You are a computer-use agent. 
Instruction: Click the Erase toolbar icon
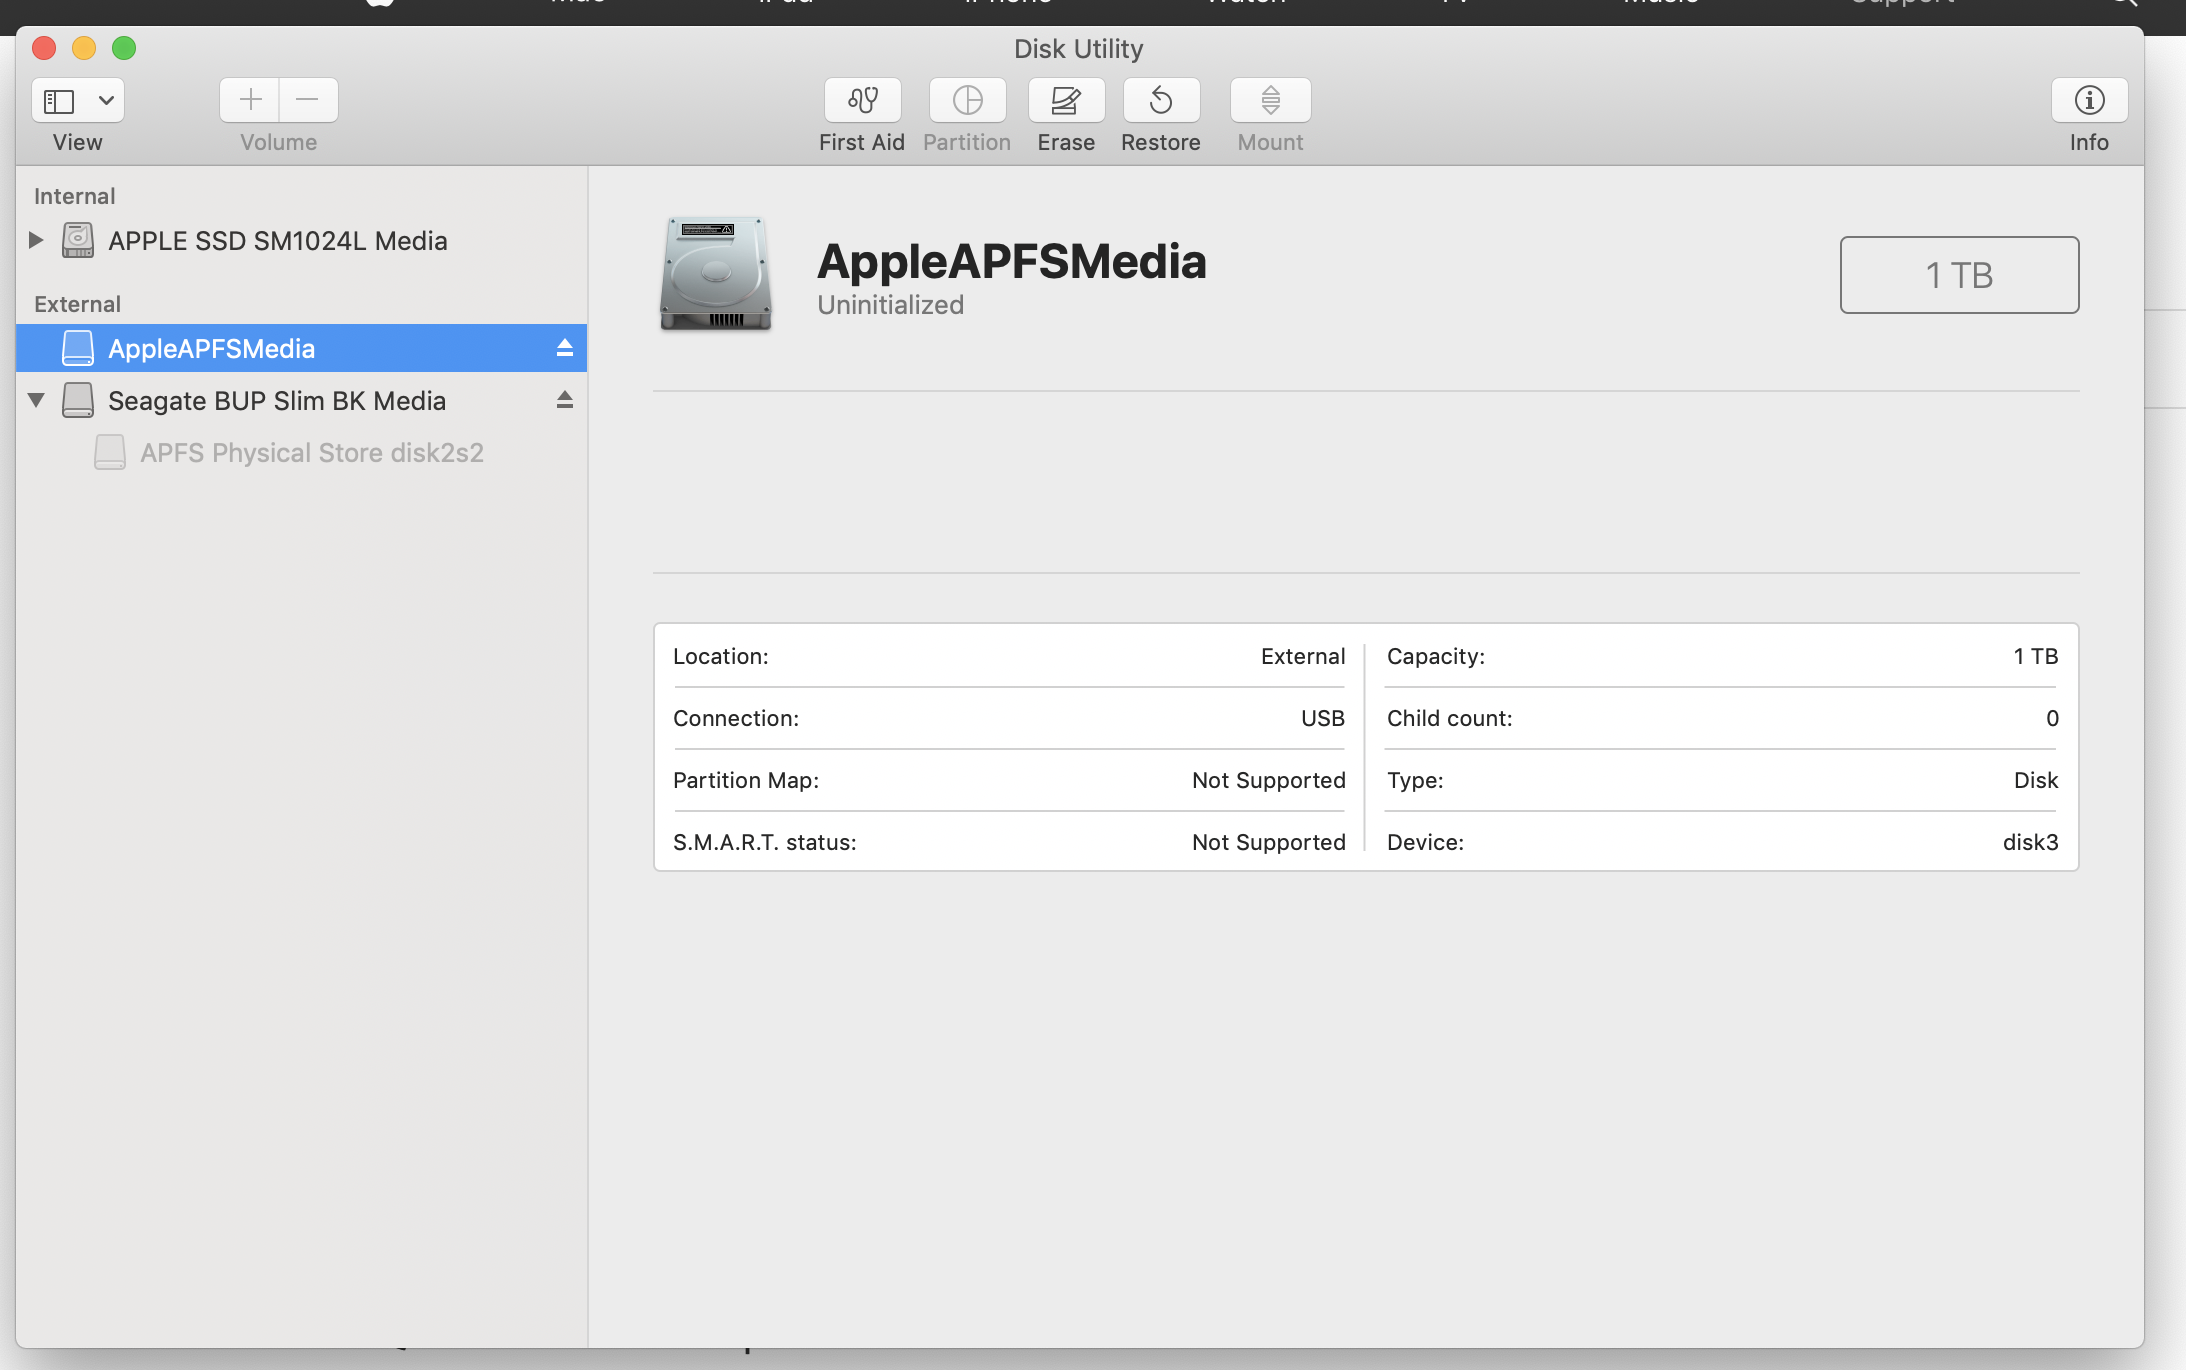pyautogui.click(x=1066, y=100)
